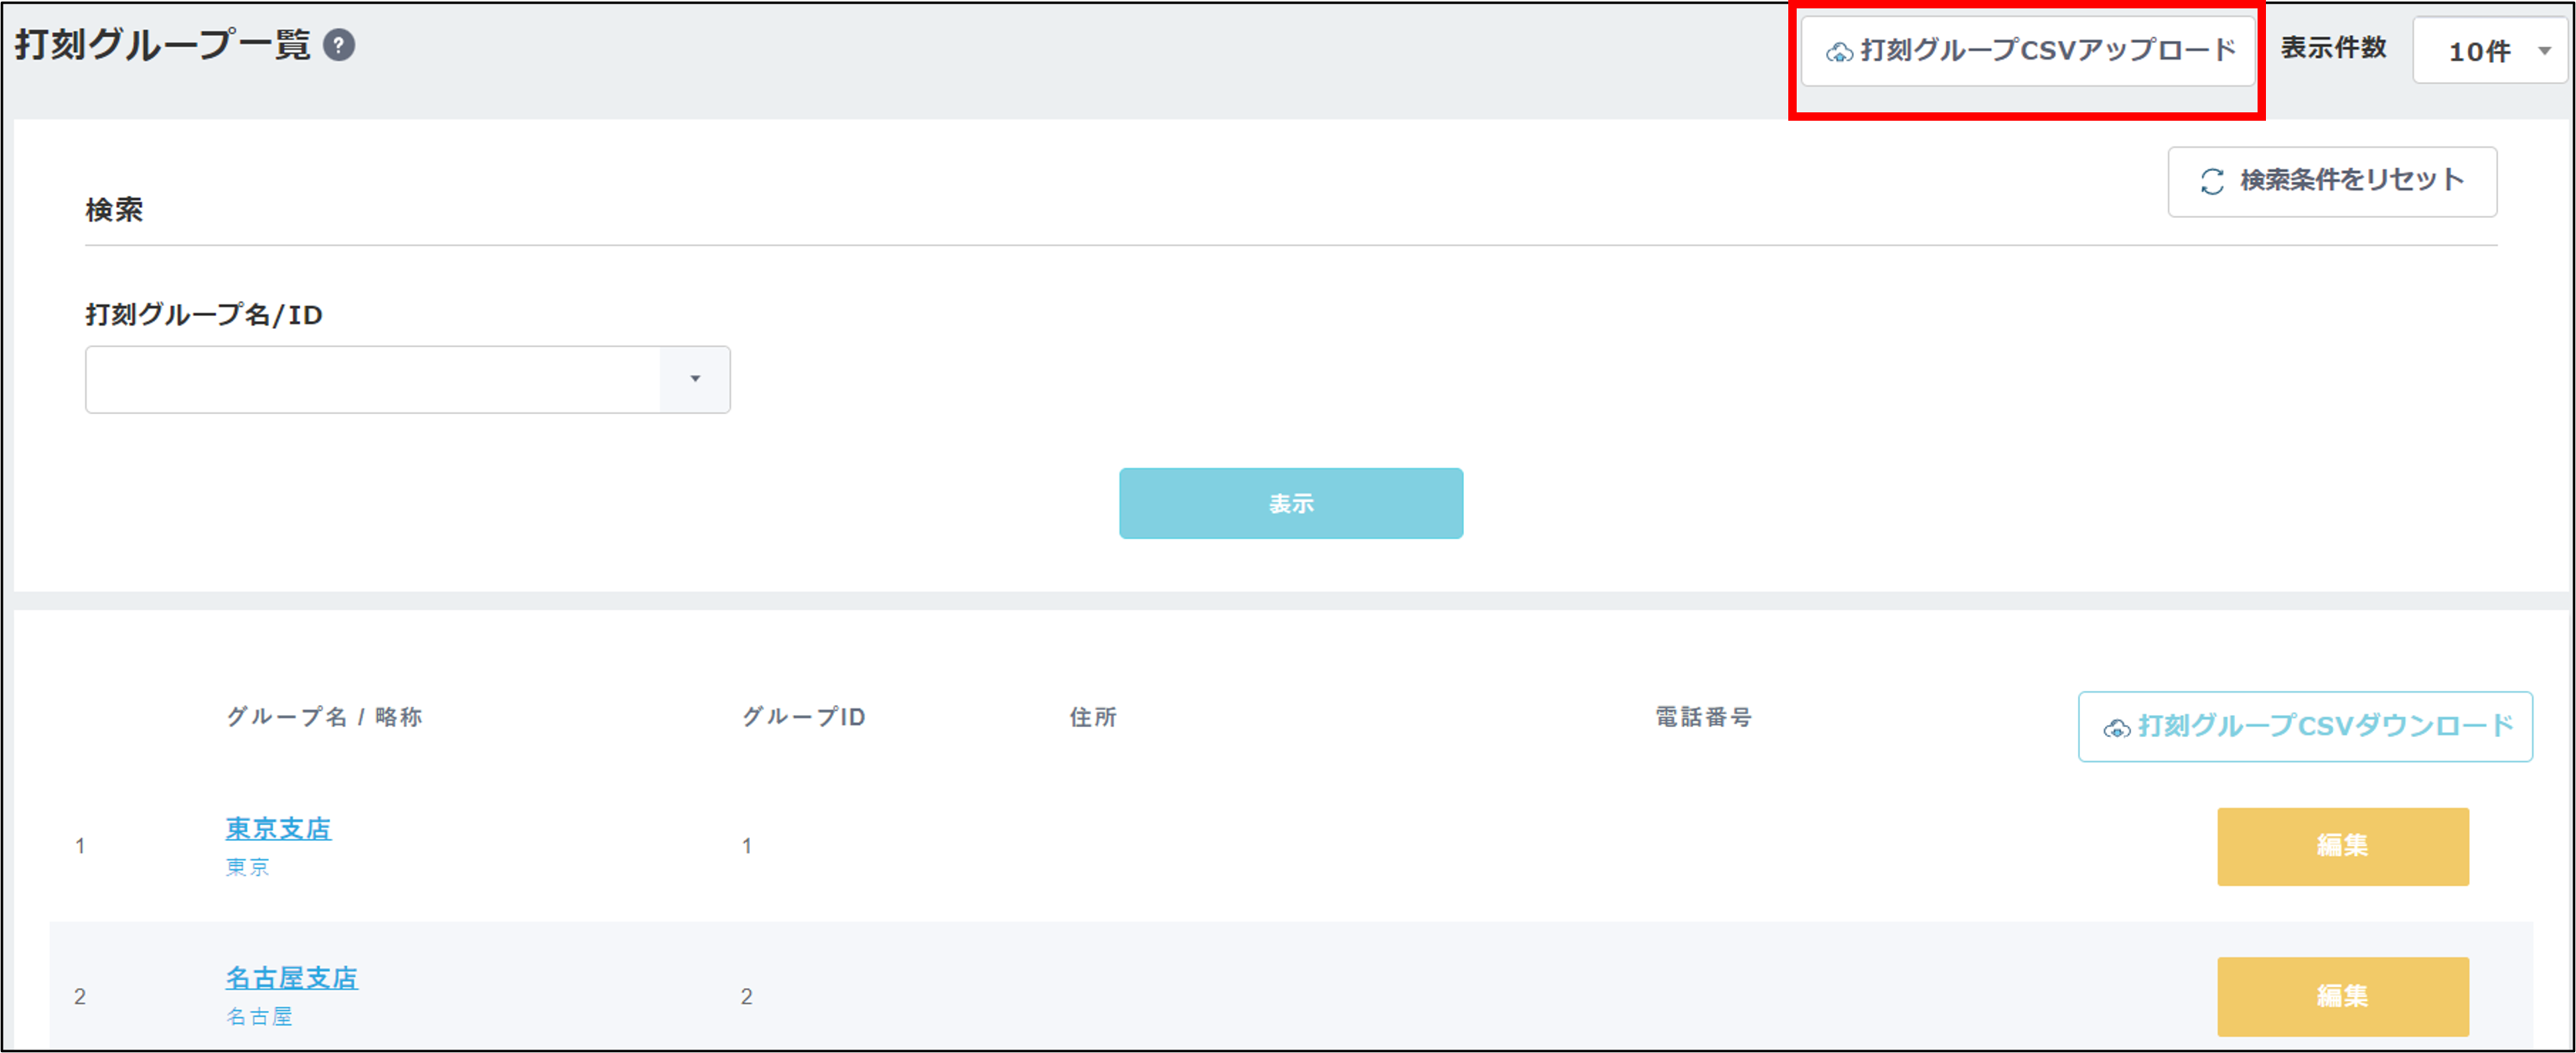This screenshot has width=2576, height=1053.
Task: Open the 表示件数 10件 dropdown
Action: (2490, 50)
